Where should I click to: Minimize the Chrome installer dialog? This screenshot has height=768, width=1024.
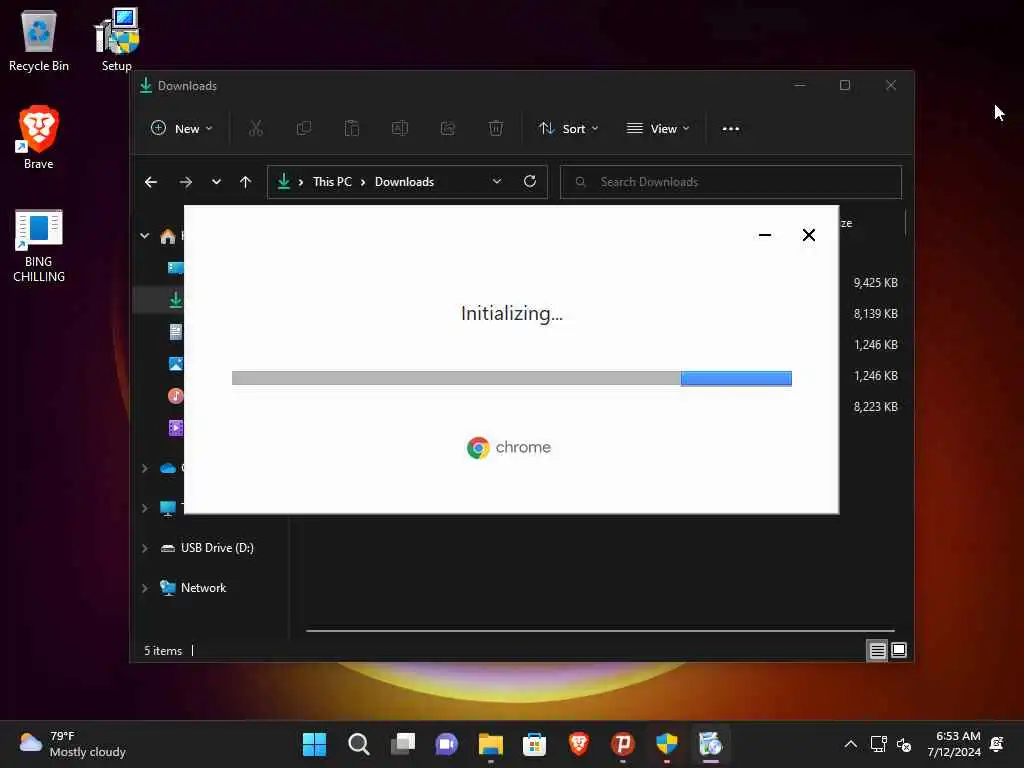click(x=765, y=235)
